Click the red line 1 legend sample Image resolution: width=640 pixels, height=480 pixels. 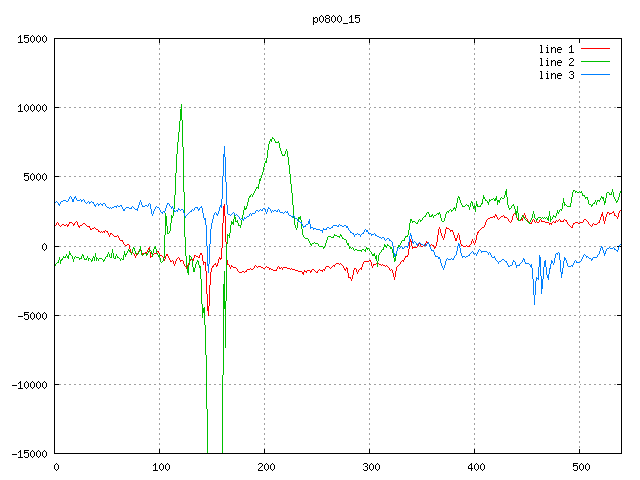point(595,49)
